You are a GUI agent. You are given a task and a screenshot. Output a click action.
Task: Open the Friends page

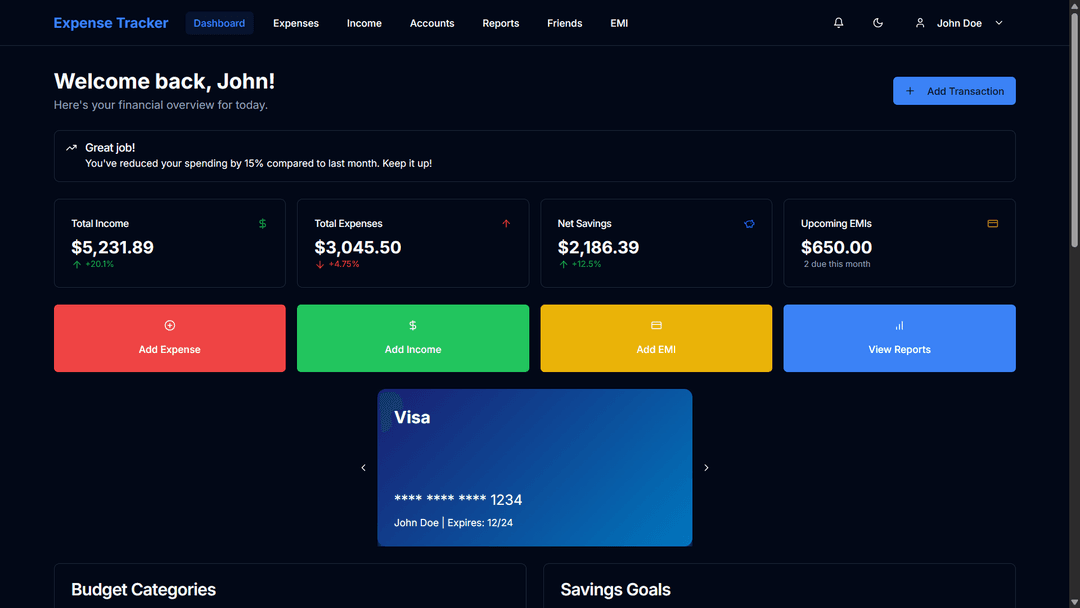coord(565,23)
